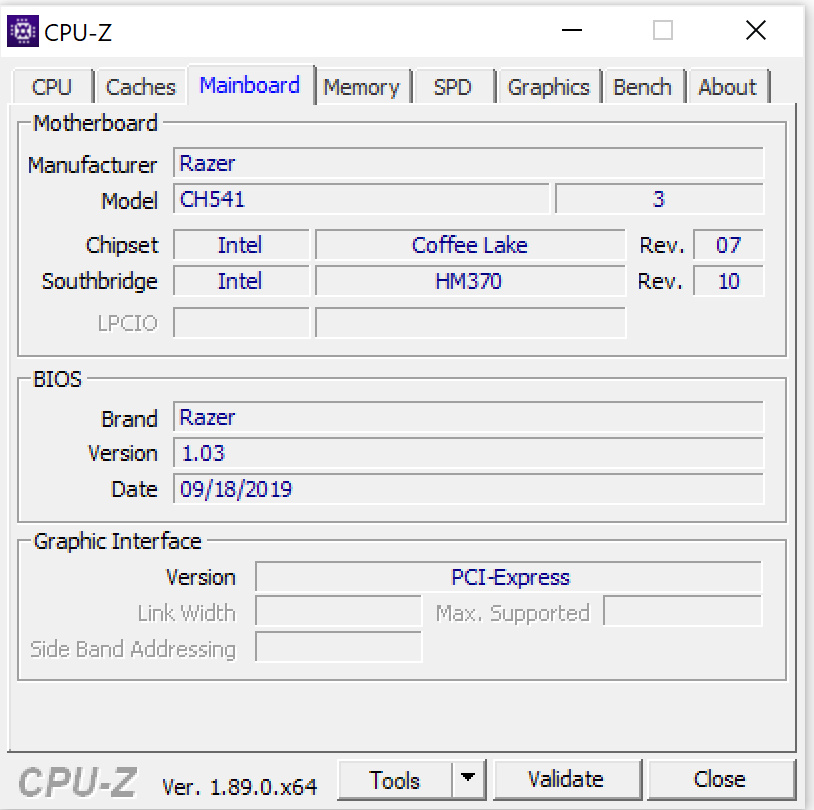The height and width of the screenshot is (810, 814).
Task: Click the CPU-Z app icon in title bar
Action: 22,31
